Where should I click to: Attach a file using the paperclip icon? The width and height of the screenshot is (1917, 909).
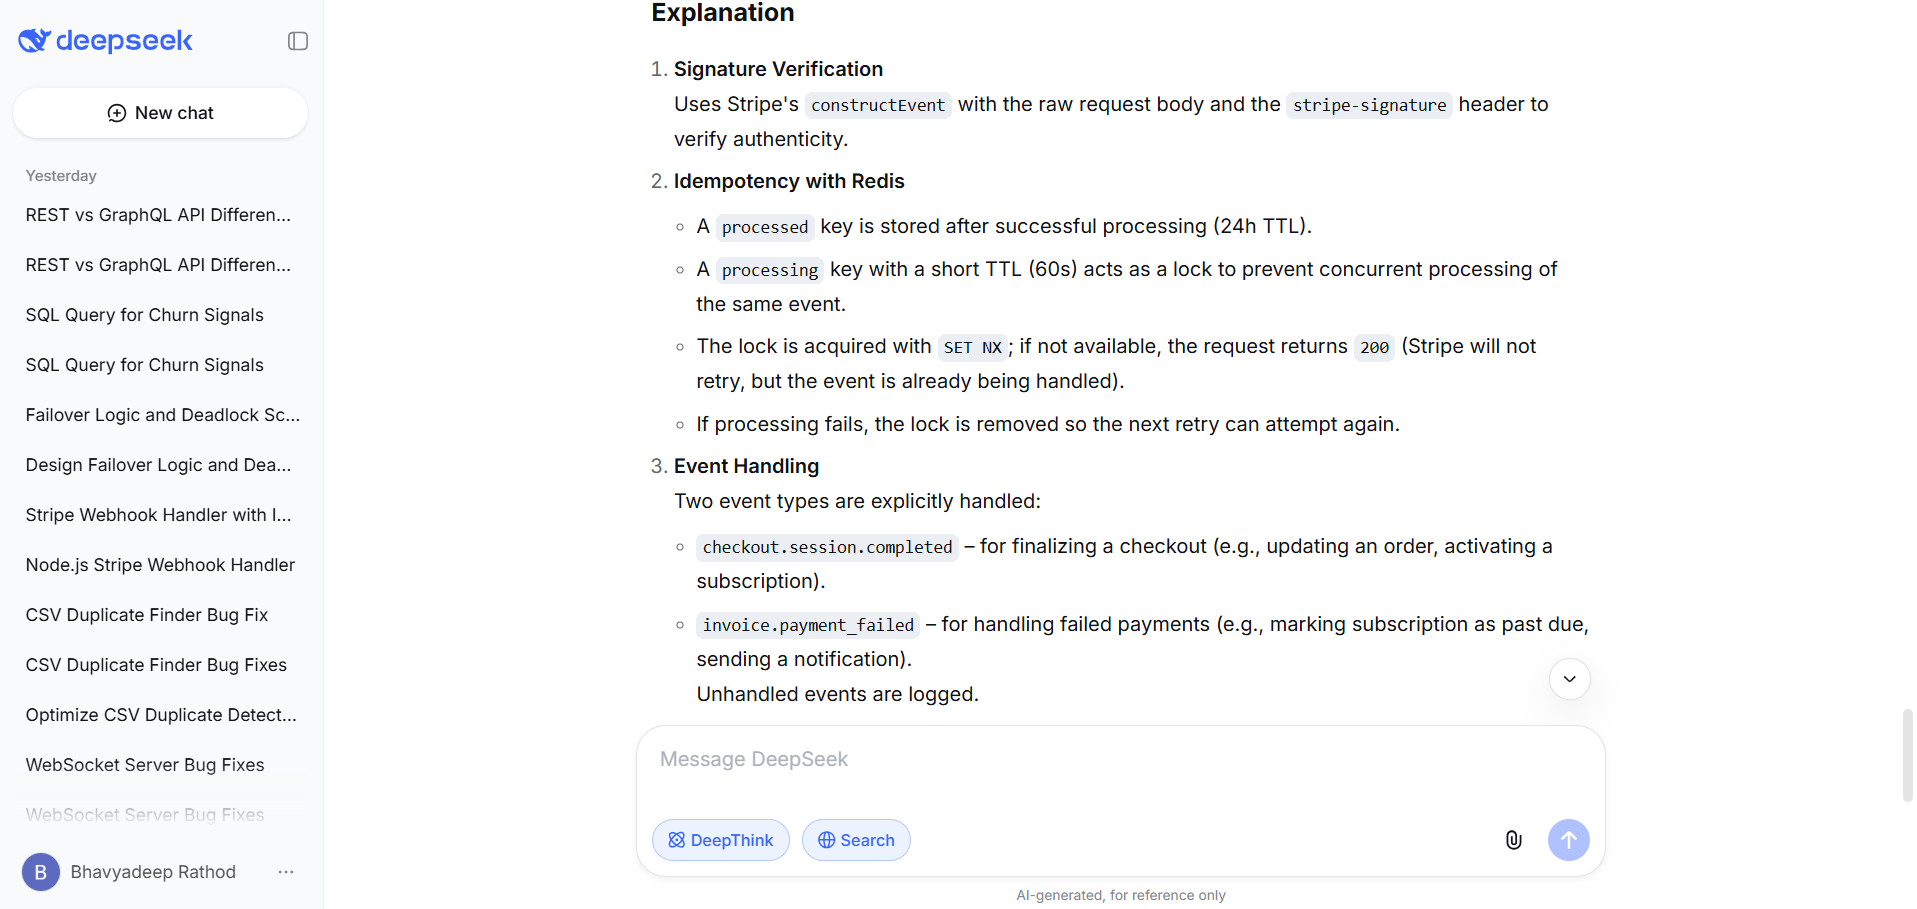pos(1513,840)
